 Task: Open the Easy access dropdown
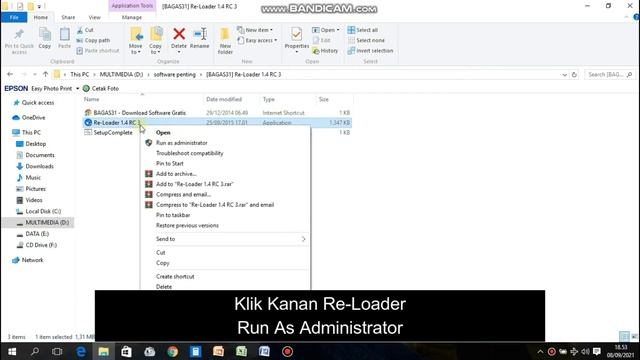[257, 40]
